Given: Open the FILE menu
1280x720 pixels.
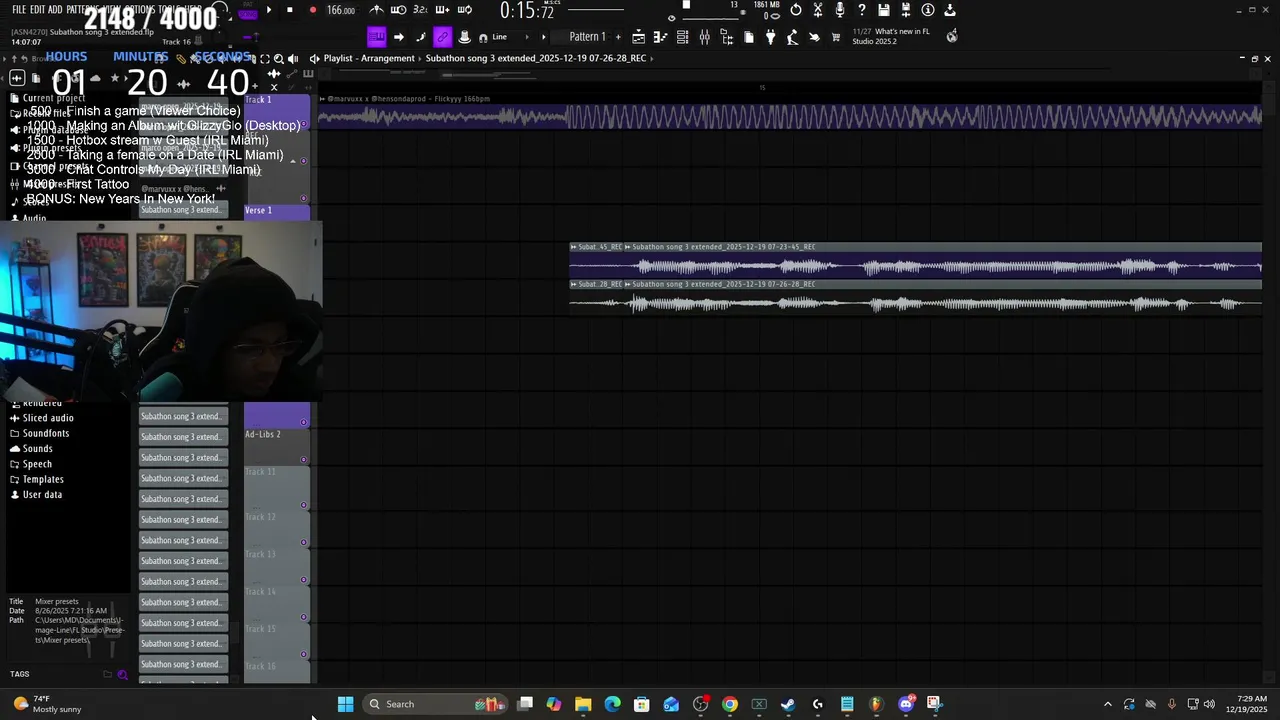Looking at the screenshot, I should [x=19, y=9].
